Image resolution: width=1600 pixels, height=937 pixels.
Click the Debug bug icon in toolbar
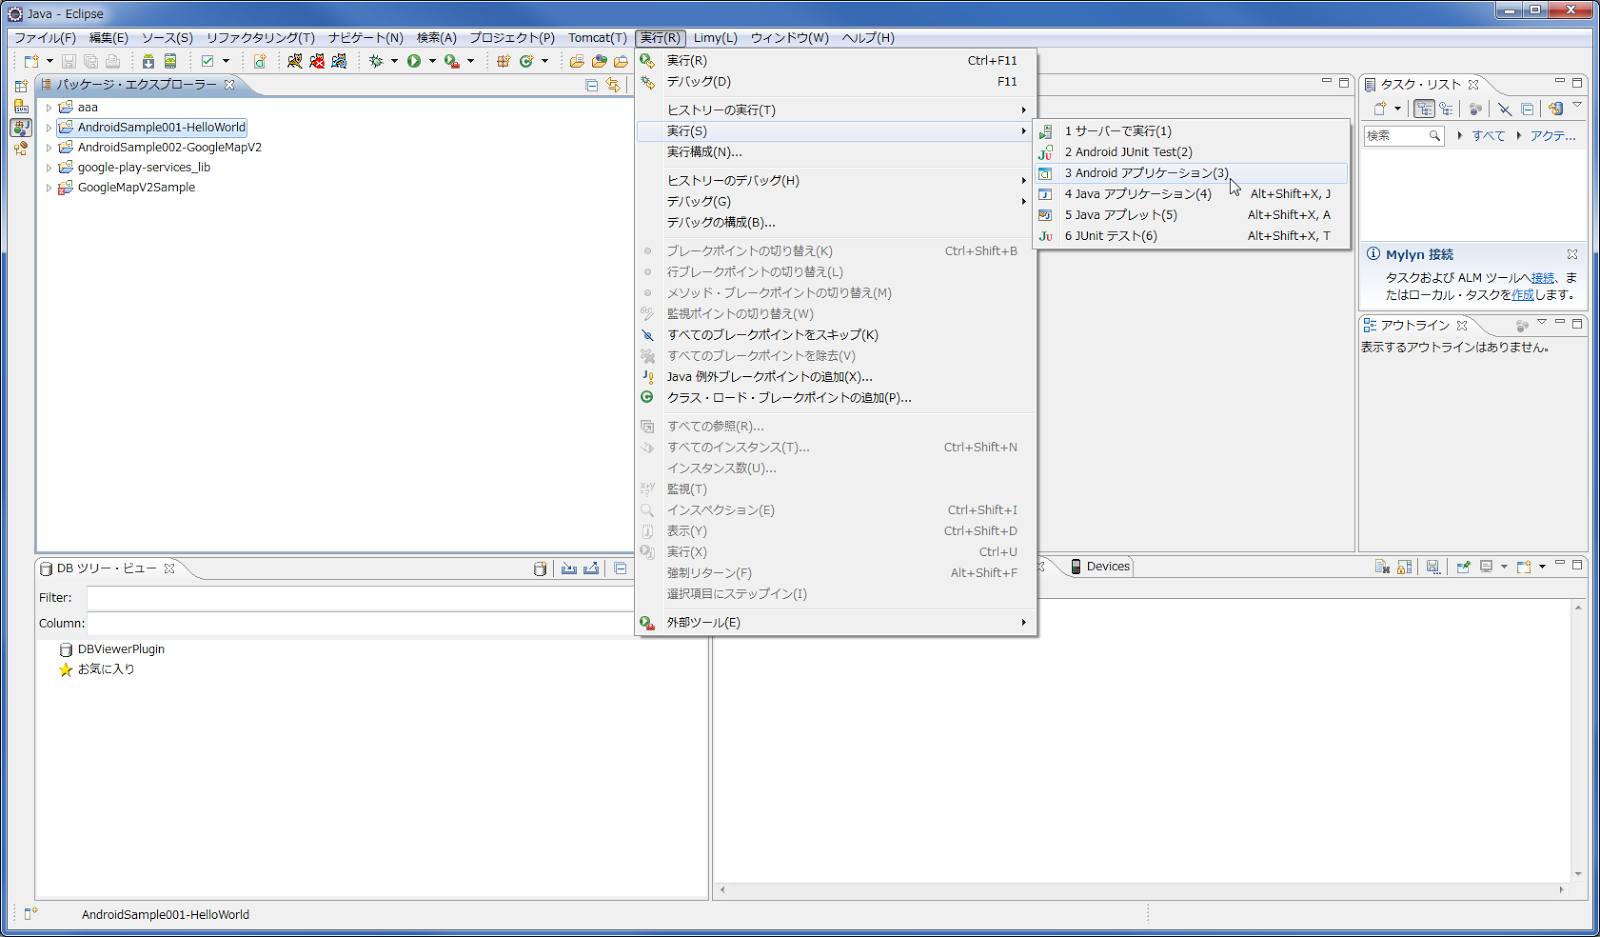pyautogui.click(x=376, y=61)
